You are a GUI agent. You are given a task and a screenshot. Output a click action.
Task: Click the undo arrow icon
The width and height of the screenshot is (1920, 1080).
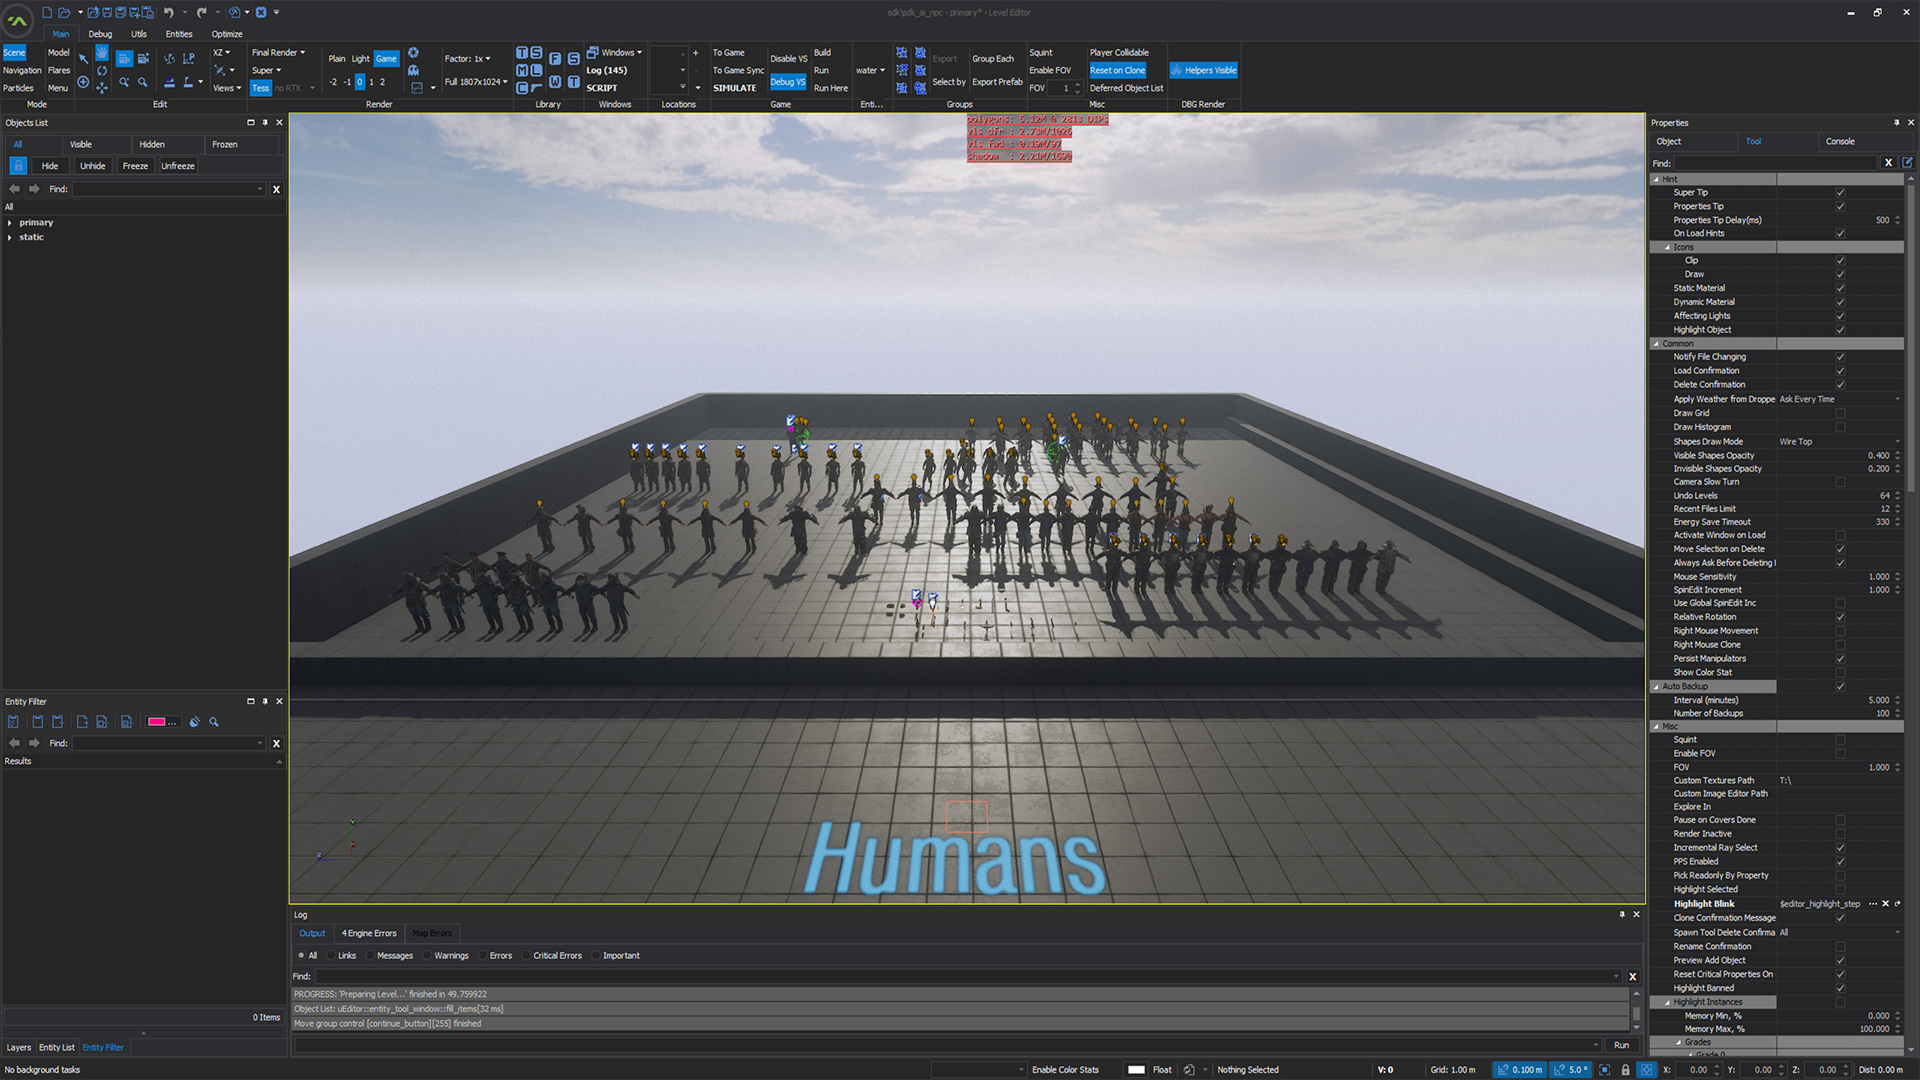coord(168,12)
